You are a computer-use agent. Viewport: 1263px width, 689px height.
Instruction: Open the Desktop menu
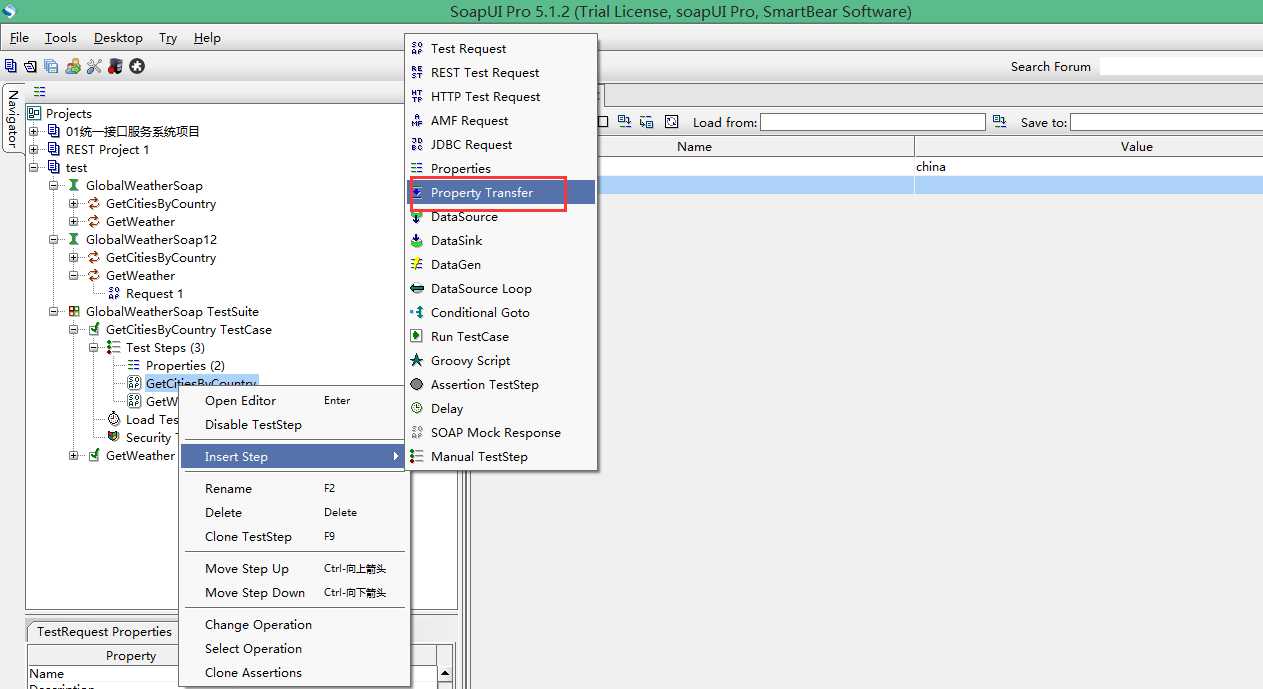tap(118, 38)
